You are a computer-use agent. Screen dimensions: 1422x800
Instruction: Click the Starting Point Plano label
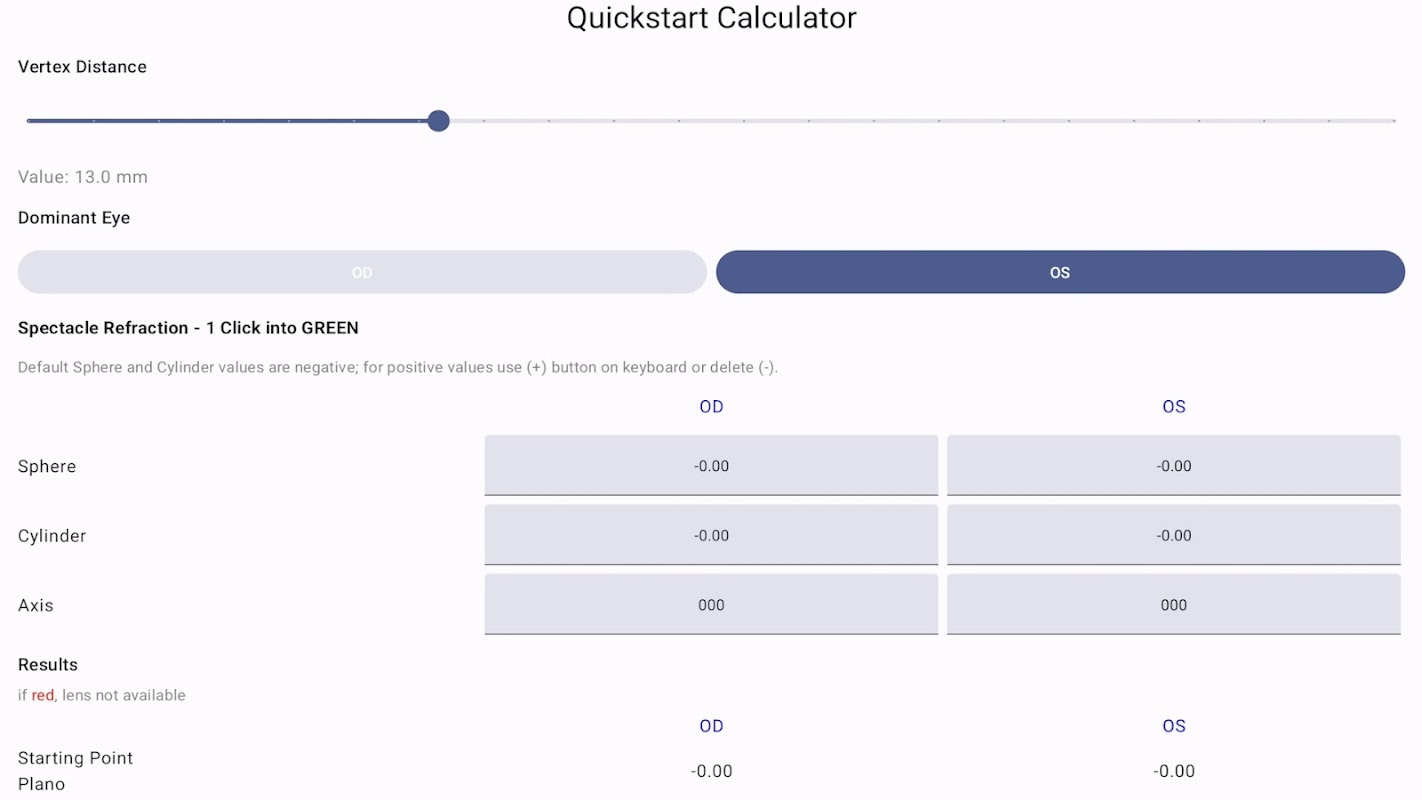pyautogui.click(x=75, y=771)
